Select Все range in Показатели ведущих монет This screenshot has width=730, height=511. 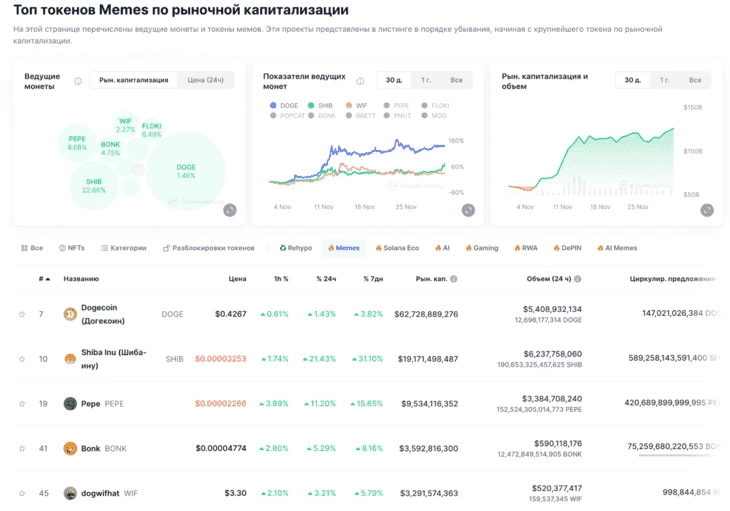point(456,80)
